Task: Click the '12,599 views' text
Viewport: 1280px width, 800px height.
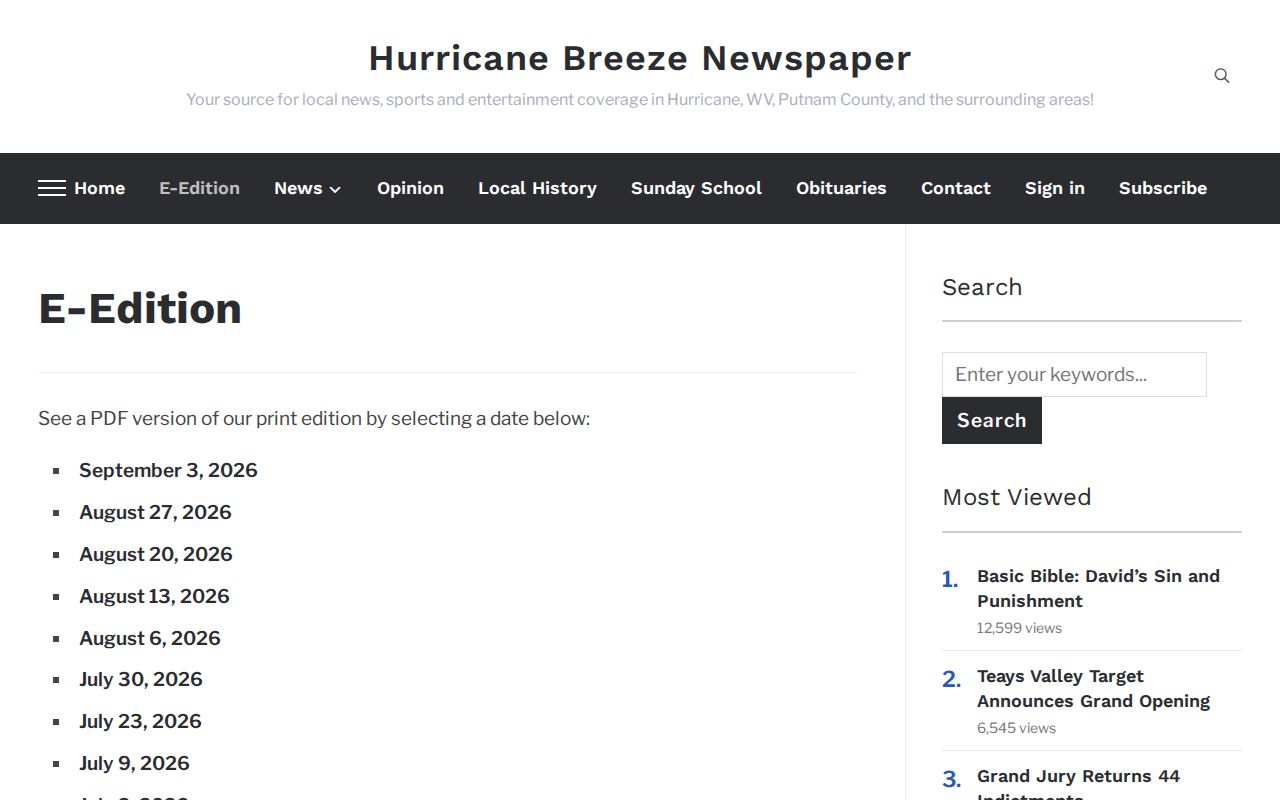Action: coord(1019,628)
